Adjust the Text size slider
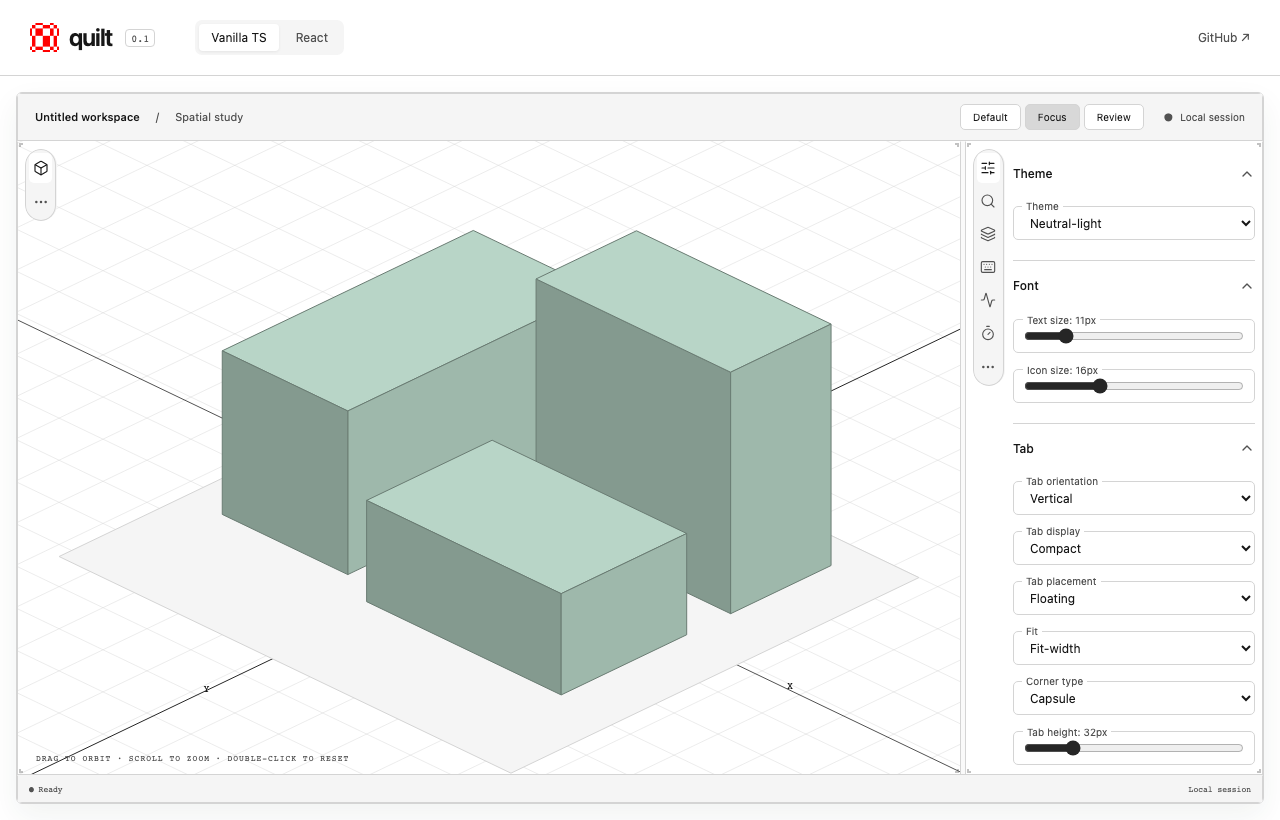 pos(1134,336)
